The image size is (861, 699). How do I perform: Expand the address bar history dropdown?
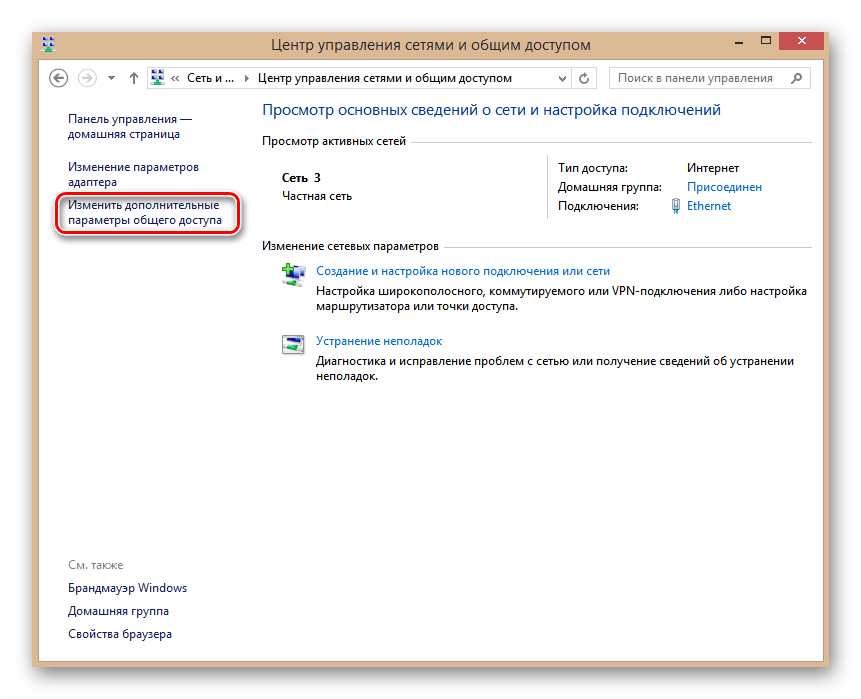point(562,78)
